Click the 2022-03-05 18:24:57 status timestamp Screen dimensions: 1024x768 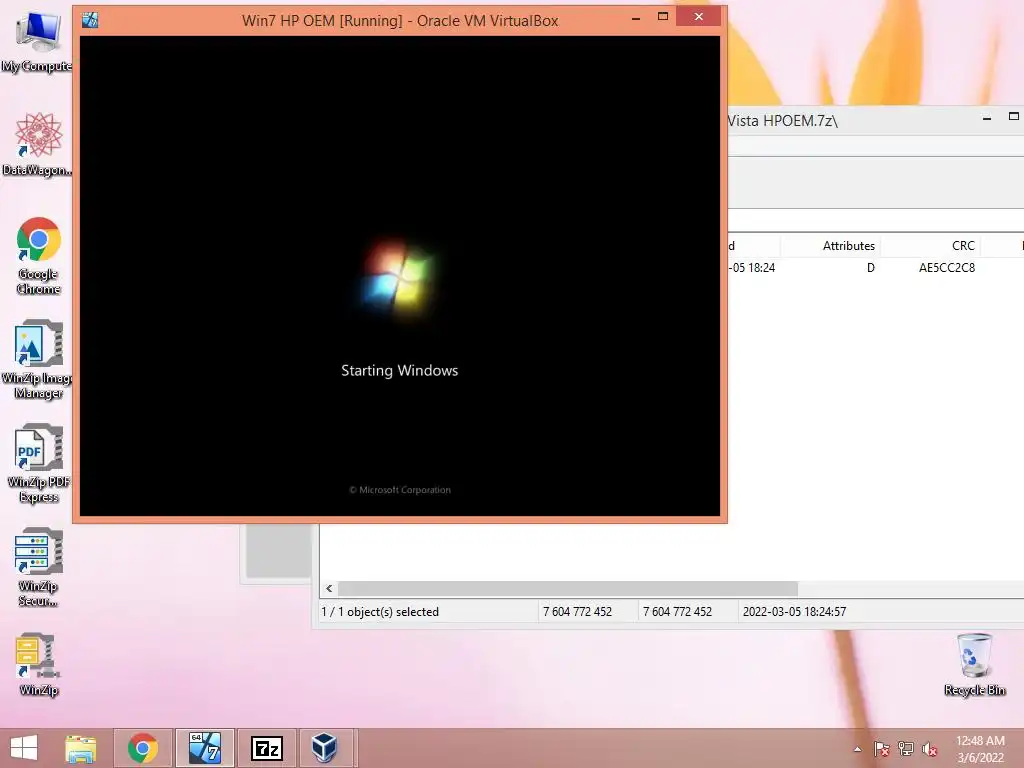click(x=794, y=612)
